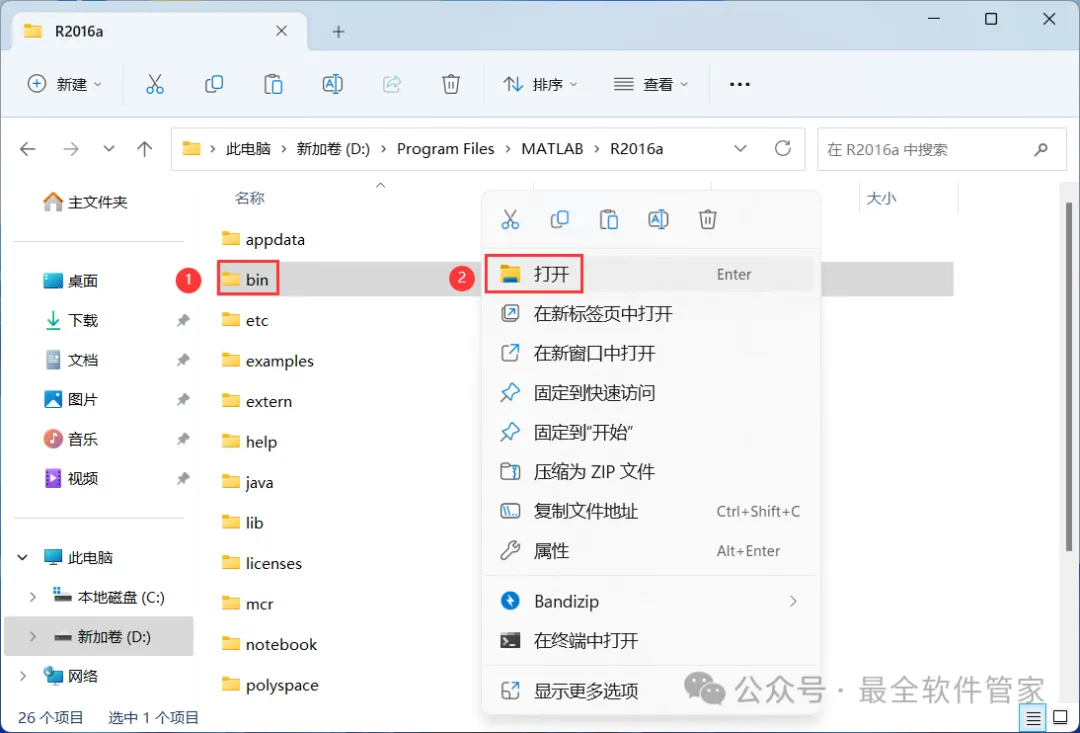Click the Delete icon in the context menu

707,220
